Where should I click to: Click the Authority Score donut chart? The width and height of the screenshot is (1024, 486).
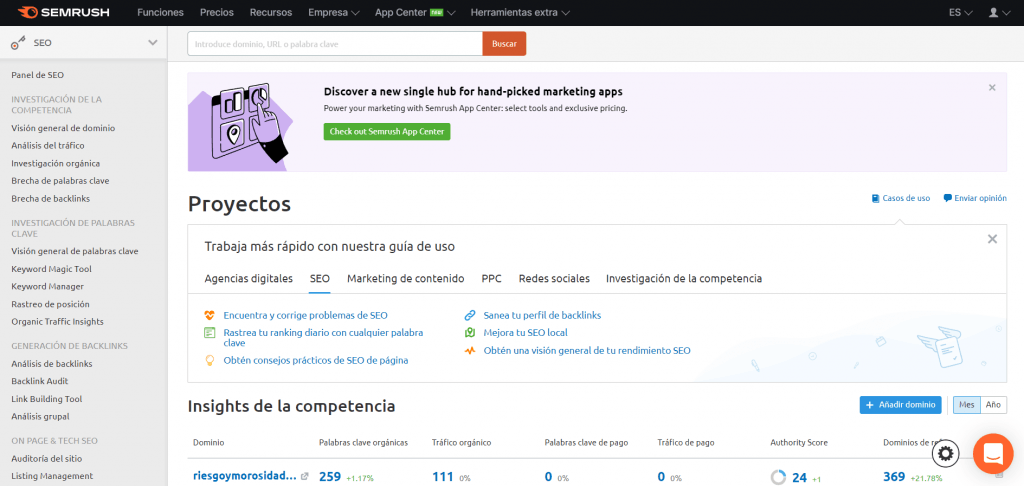tap(778, 478)
